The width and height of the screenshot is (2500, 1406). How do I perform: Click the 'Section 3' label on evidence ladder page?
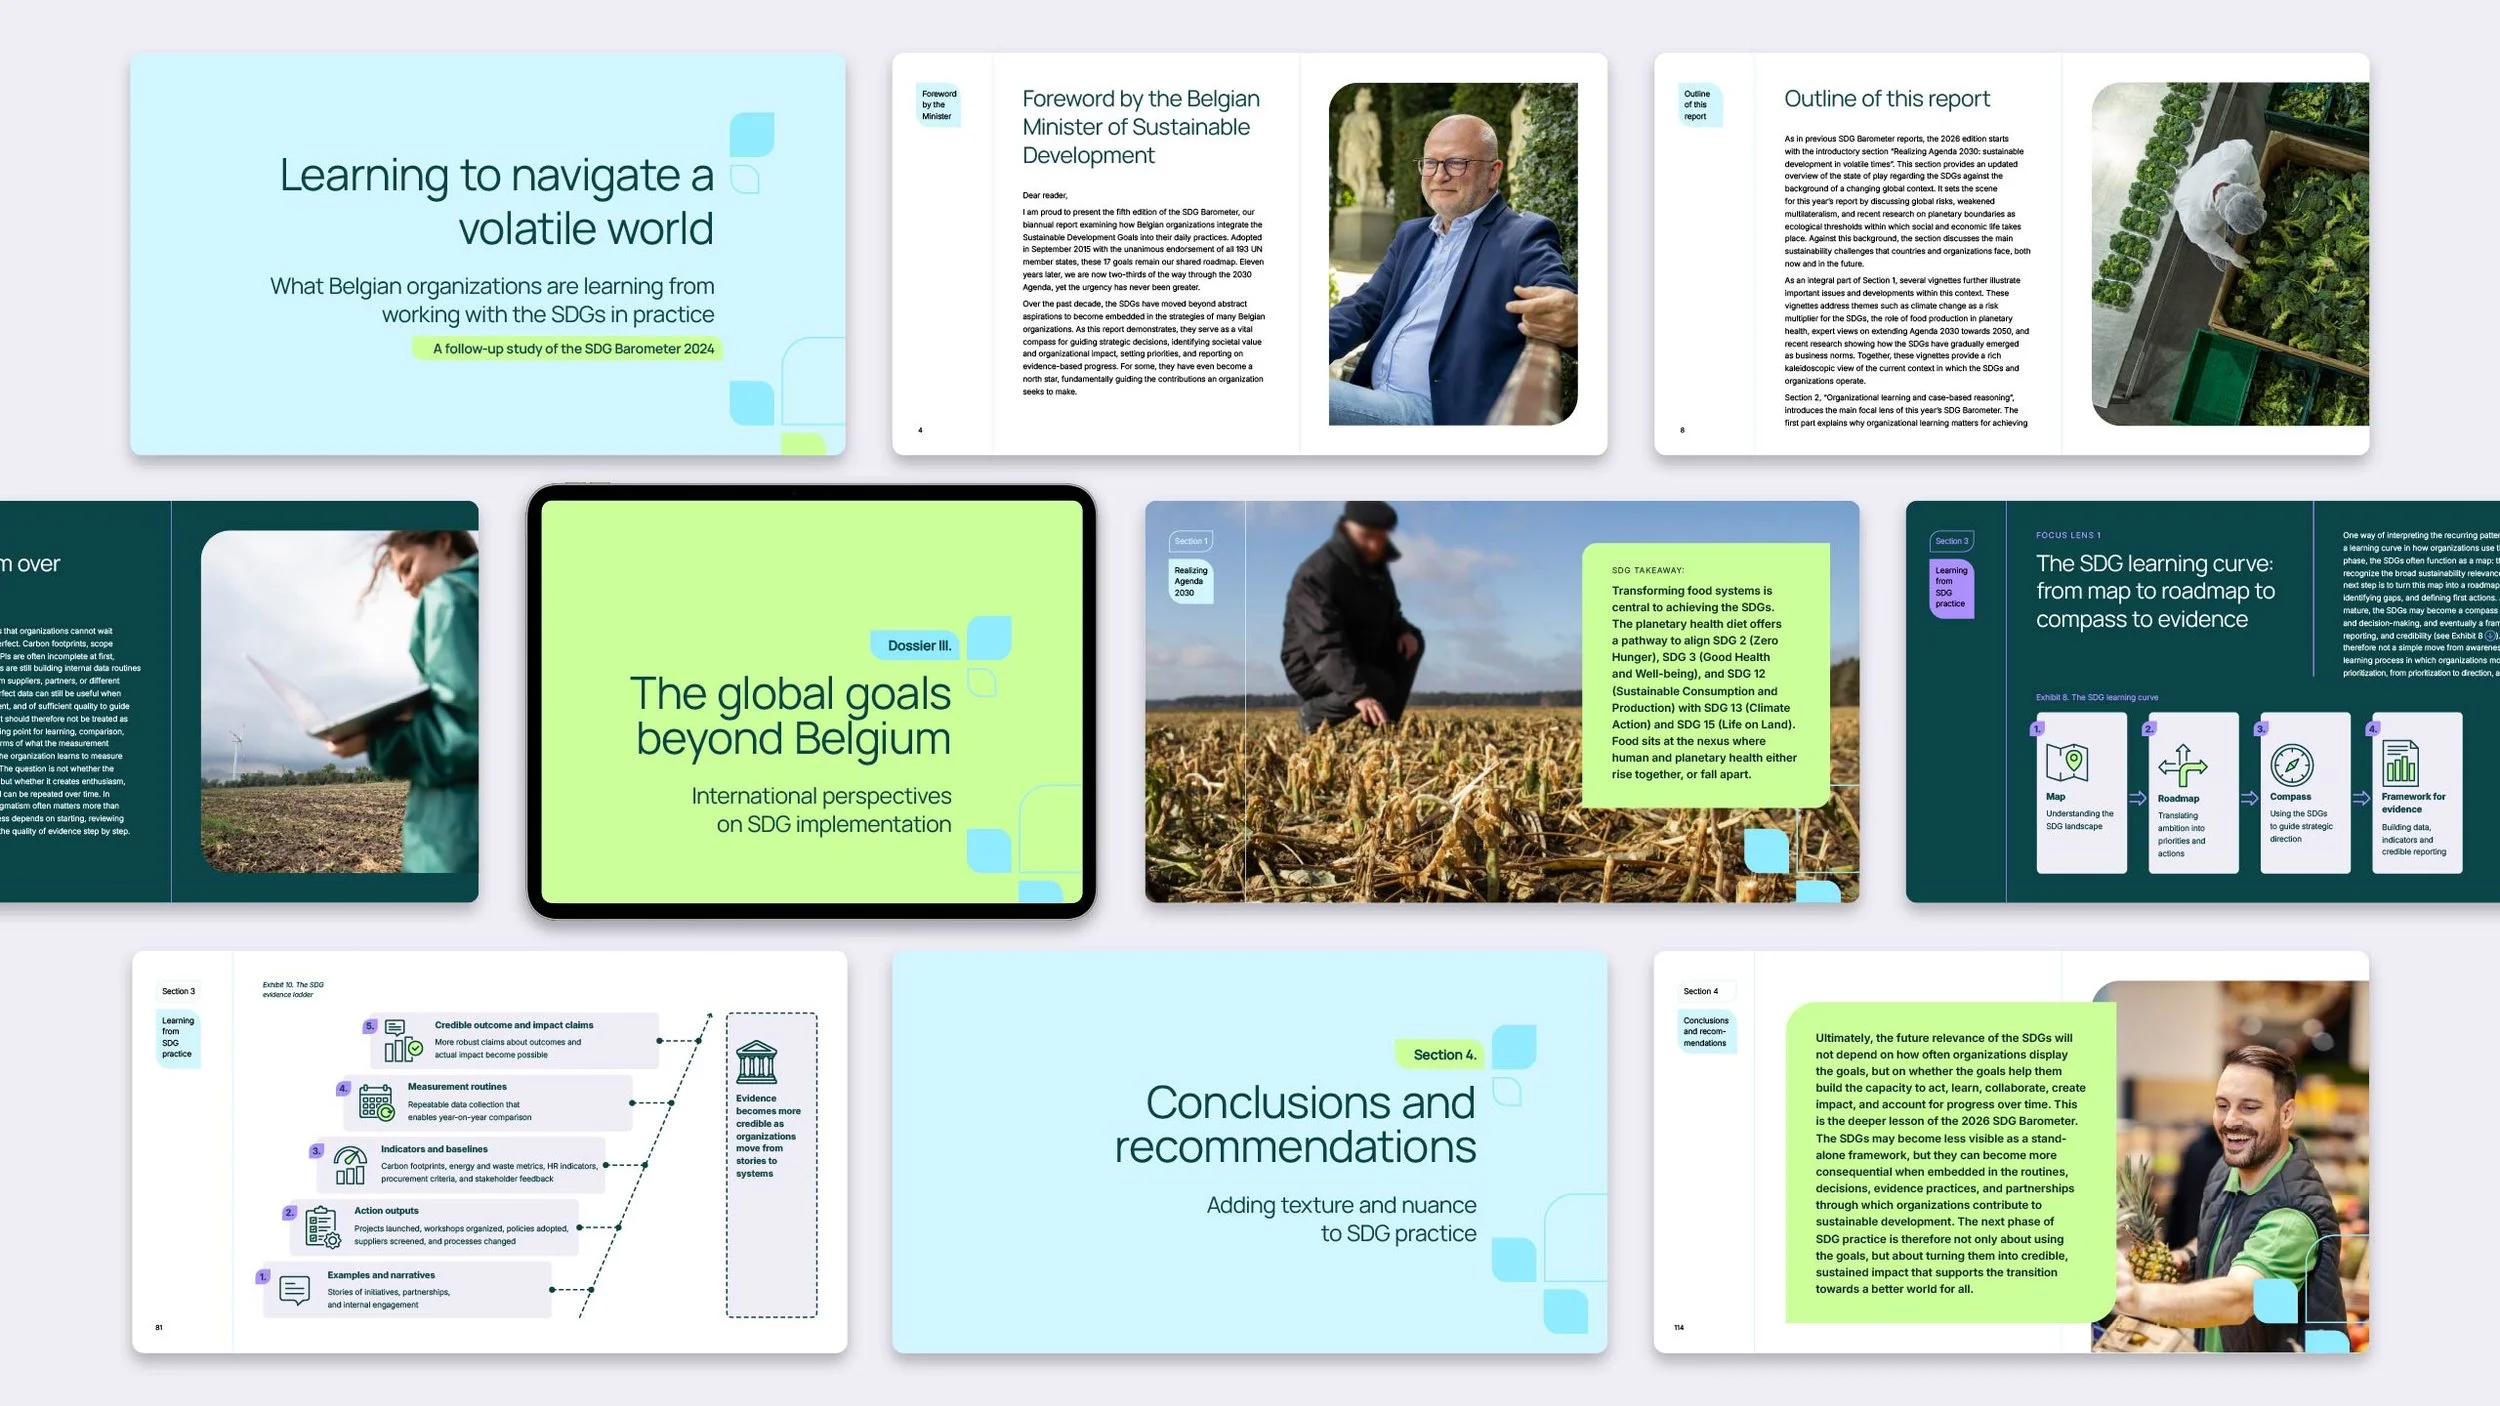point(179,991)
